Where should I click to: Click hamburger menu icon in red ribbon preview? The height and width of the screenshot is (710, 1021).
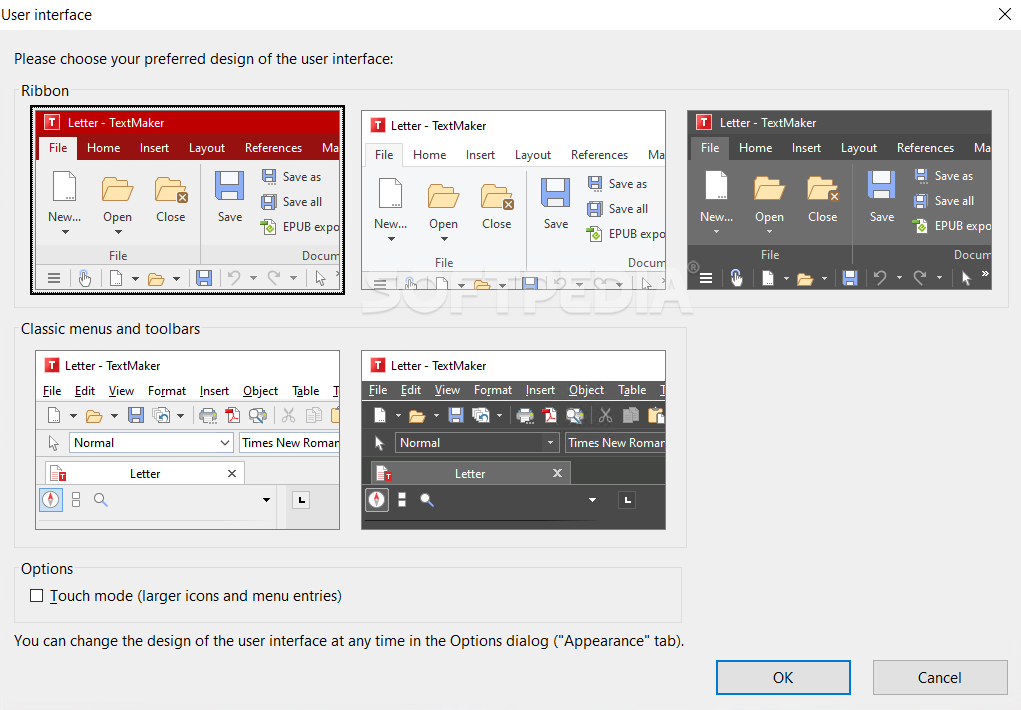(54, 279)
